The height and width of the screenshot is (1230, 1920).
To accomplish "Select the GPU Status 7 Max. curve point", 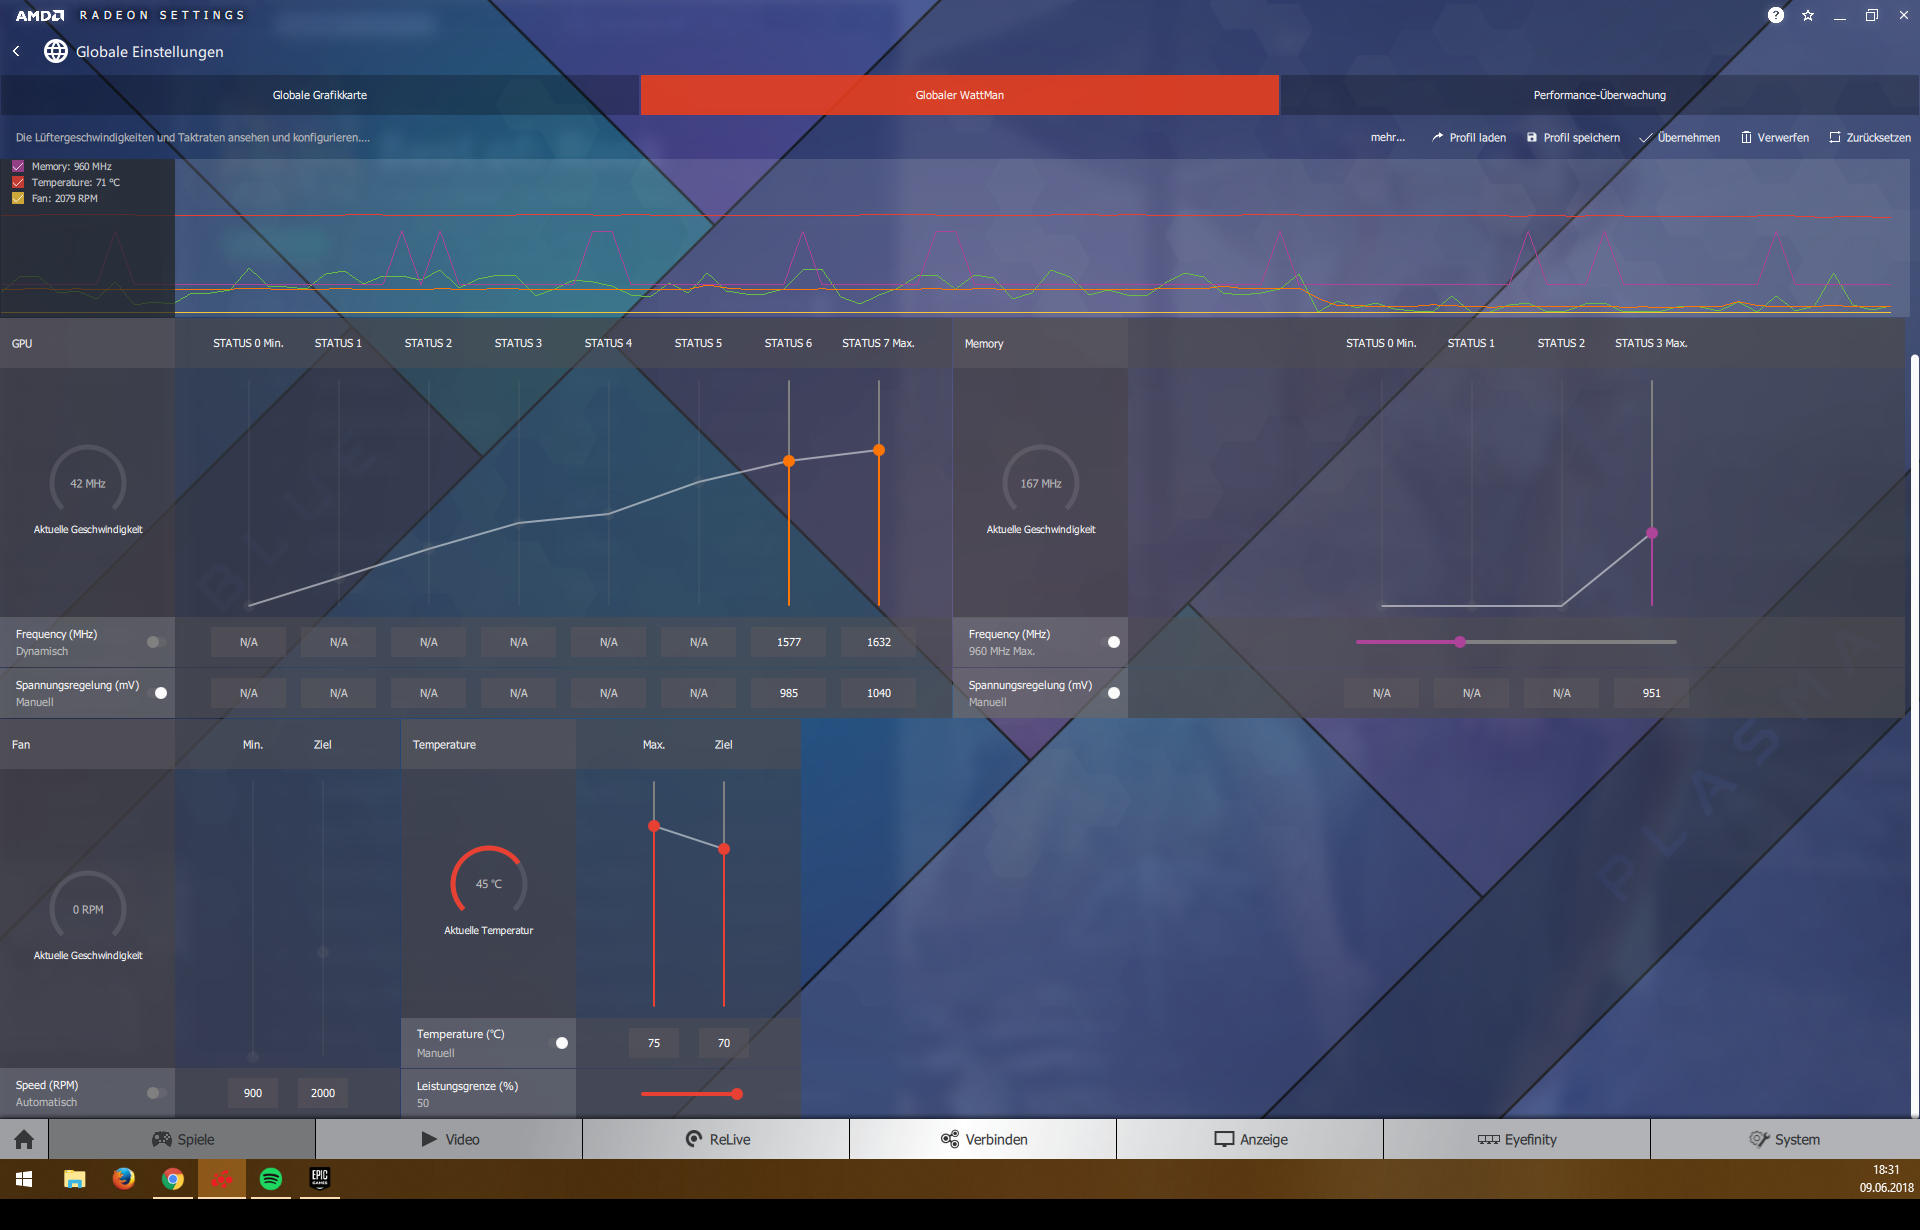I will (x=879, y=450).
